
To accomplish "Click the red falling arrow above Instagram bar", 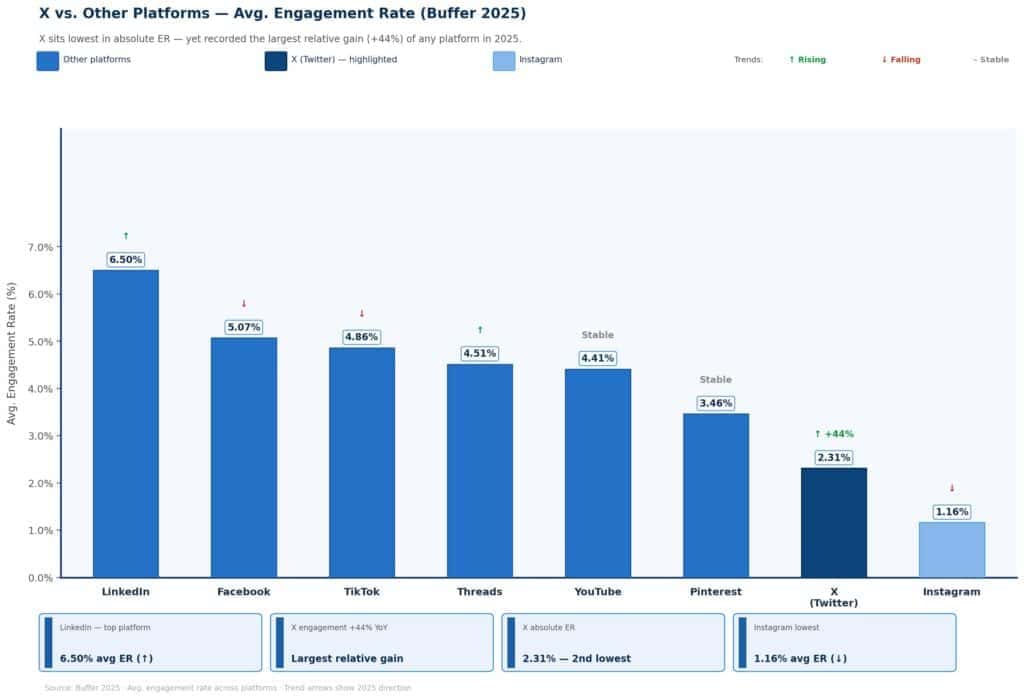I will pos(952,488).
